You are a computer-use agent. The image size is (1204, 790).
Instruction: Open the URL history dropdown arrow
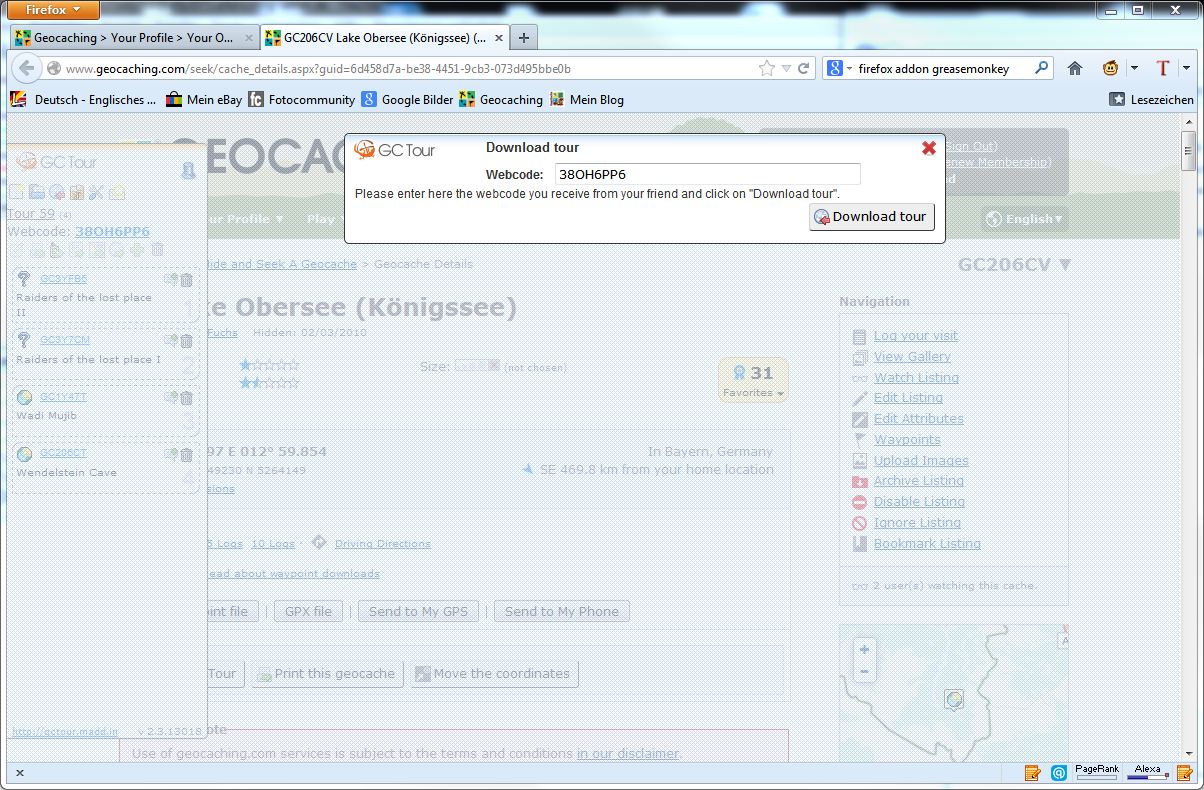786,69
